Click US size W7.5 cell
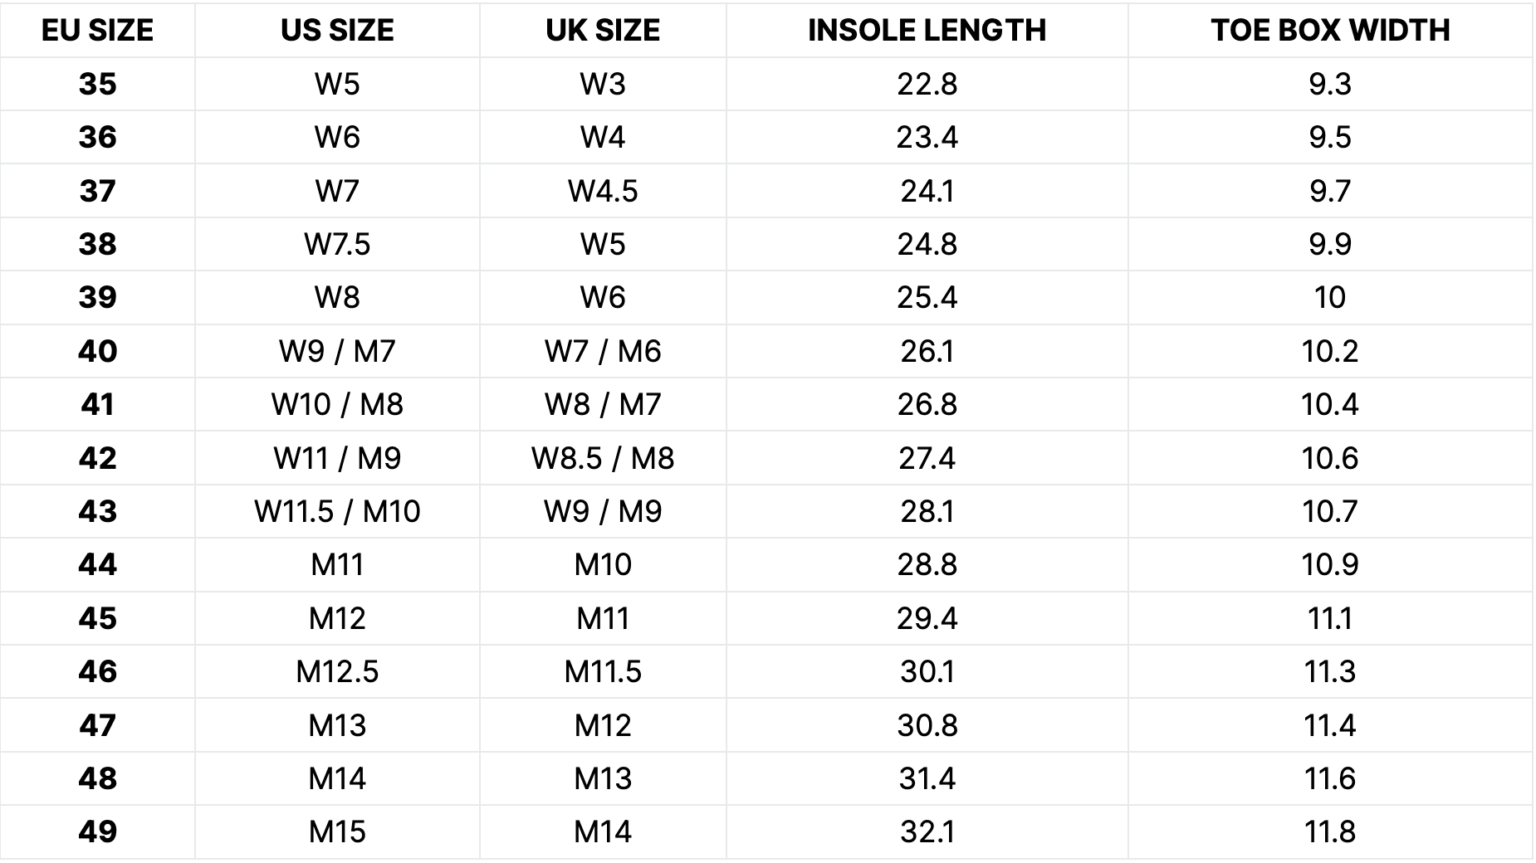 pos(337,244)
